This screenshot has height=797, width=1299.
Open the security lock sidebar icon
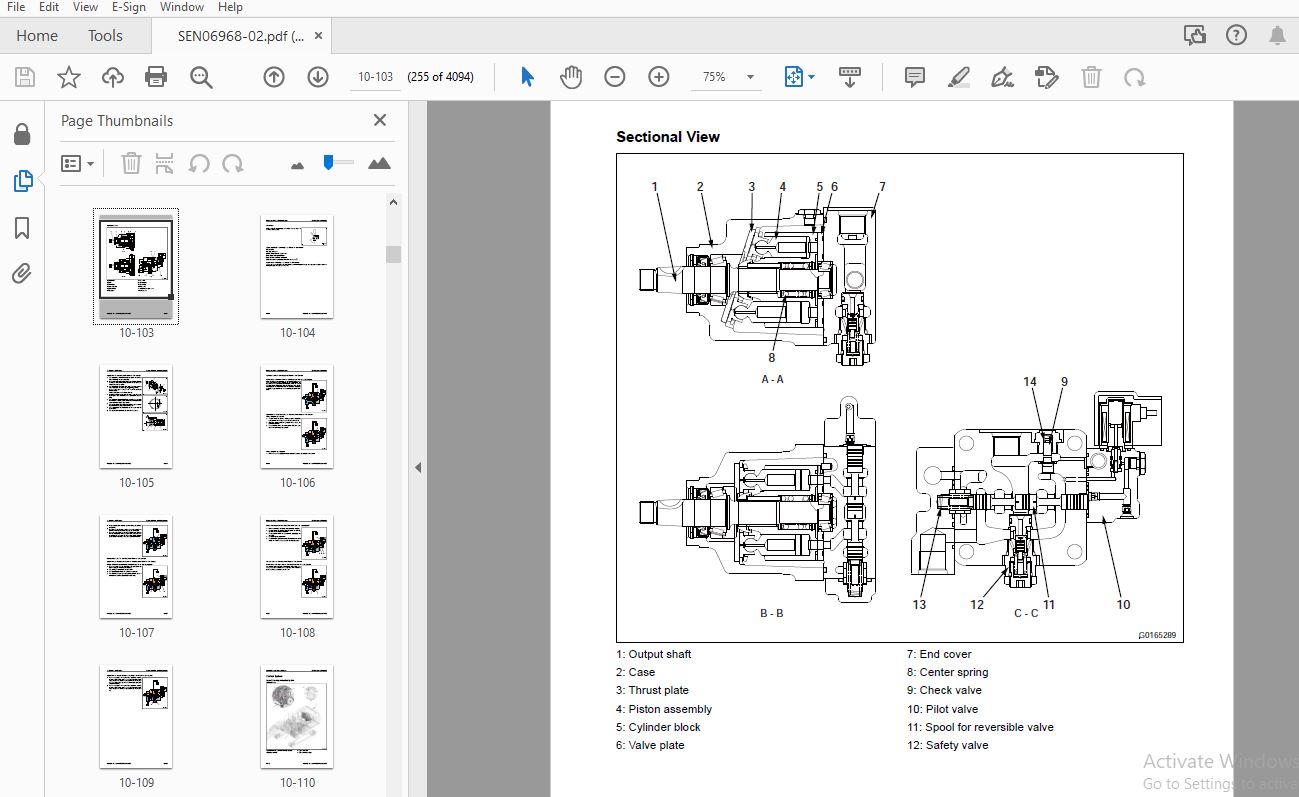22,135
